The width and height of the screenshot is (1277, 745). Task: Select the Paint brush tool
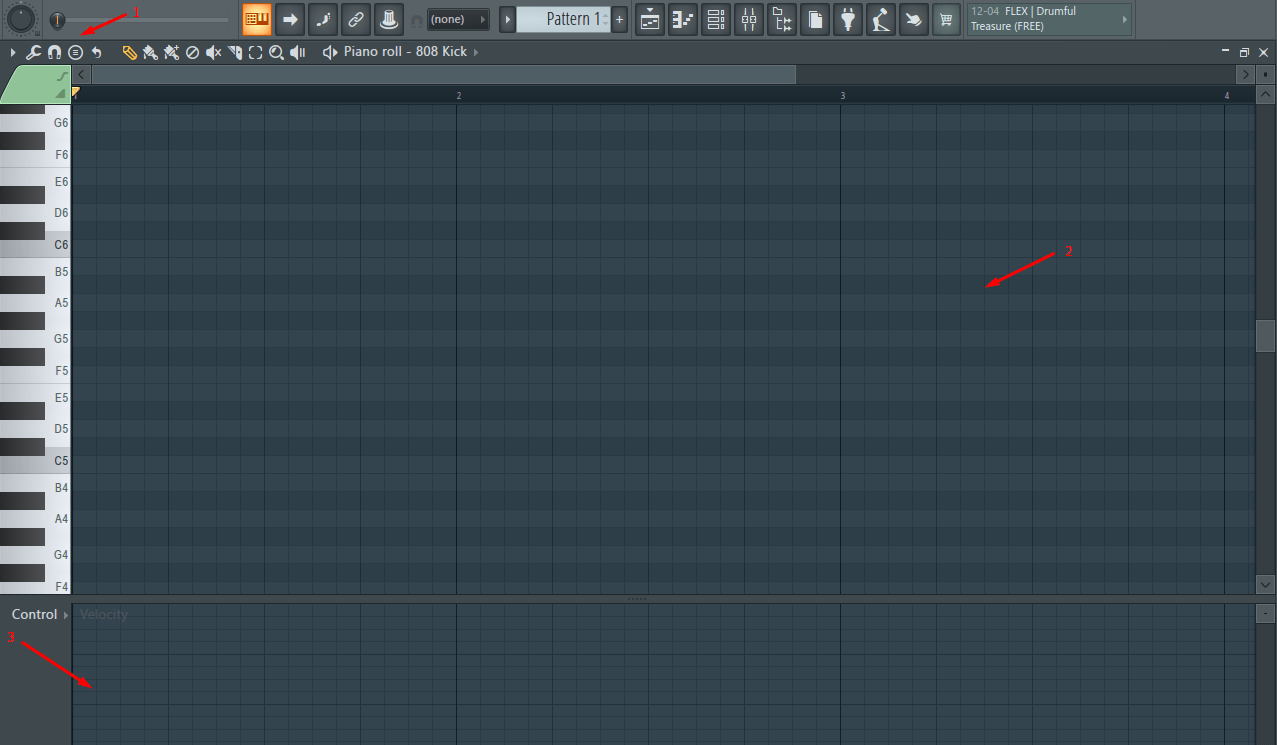pyautogui.click(x=149, y=52)
